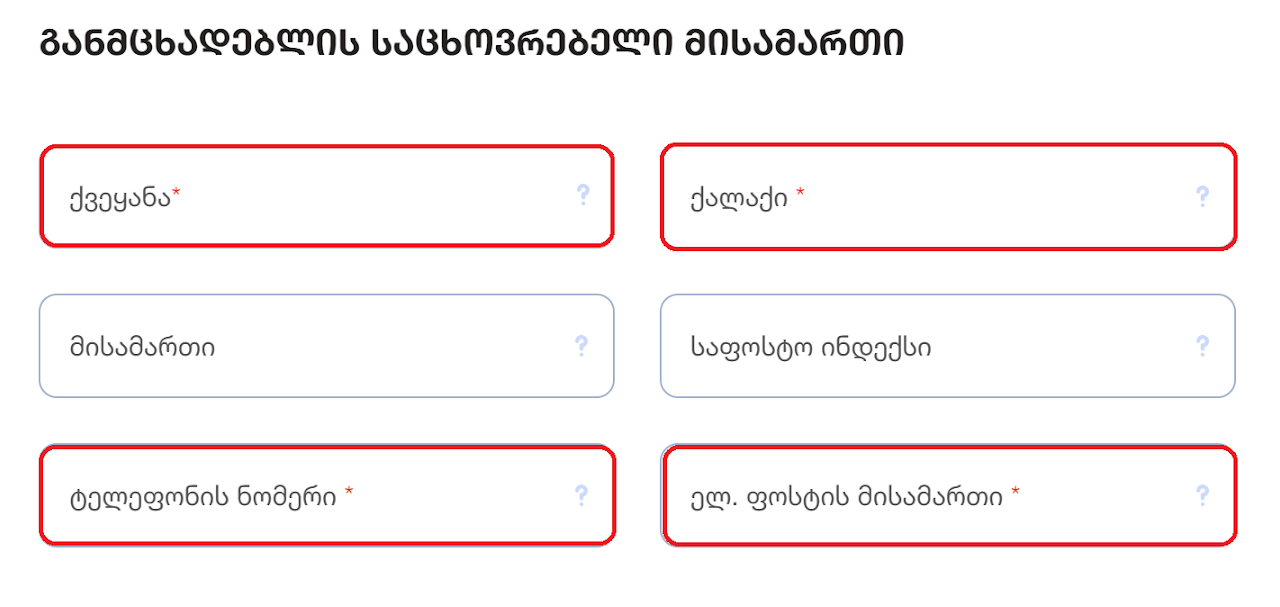Show help for ტელეფონის ნომერი field
Viewport: 1280px width, 607px height.
(582, 495)
